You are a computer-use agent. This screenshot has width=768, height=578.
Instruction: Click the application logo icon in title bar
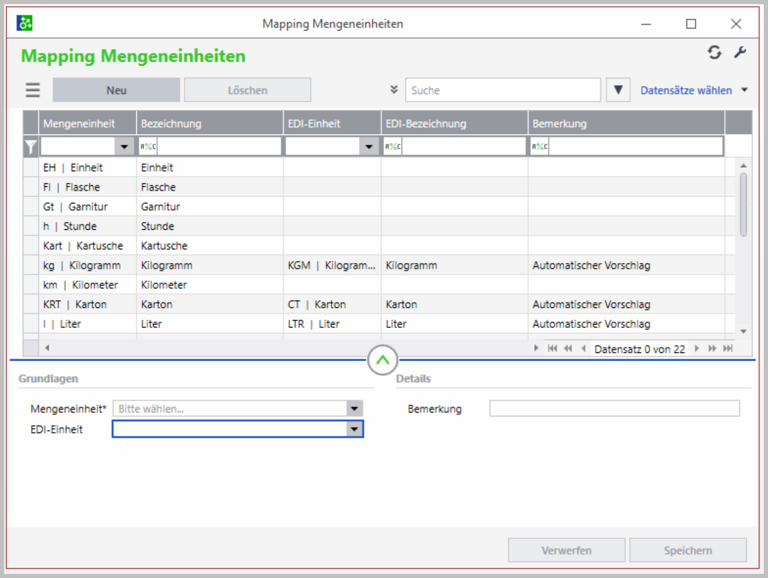pyautogui.click(x=24, y=23)
